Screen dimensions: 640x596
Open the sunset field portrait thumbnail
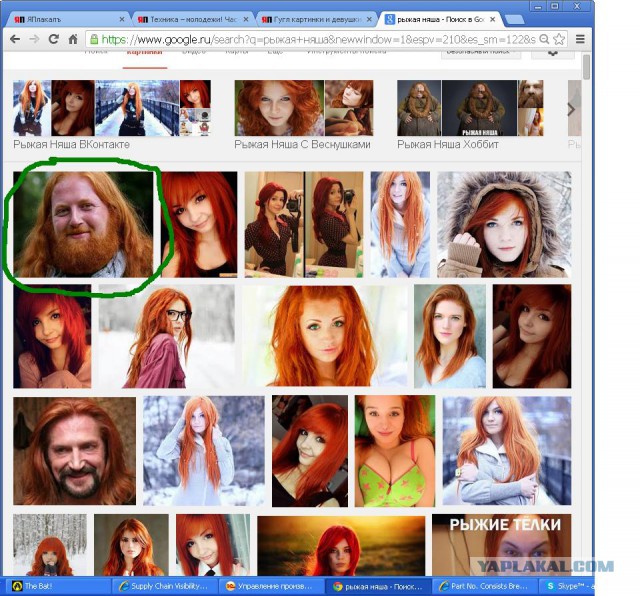coord(341,546)
